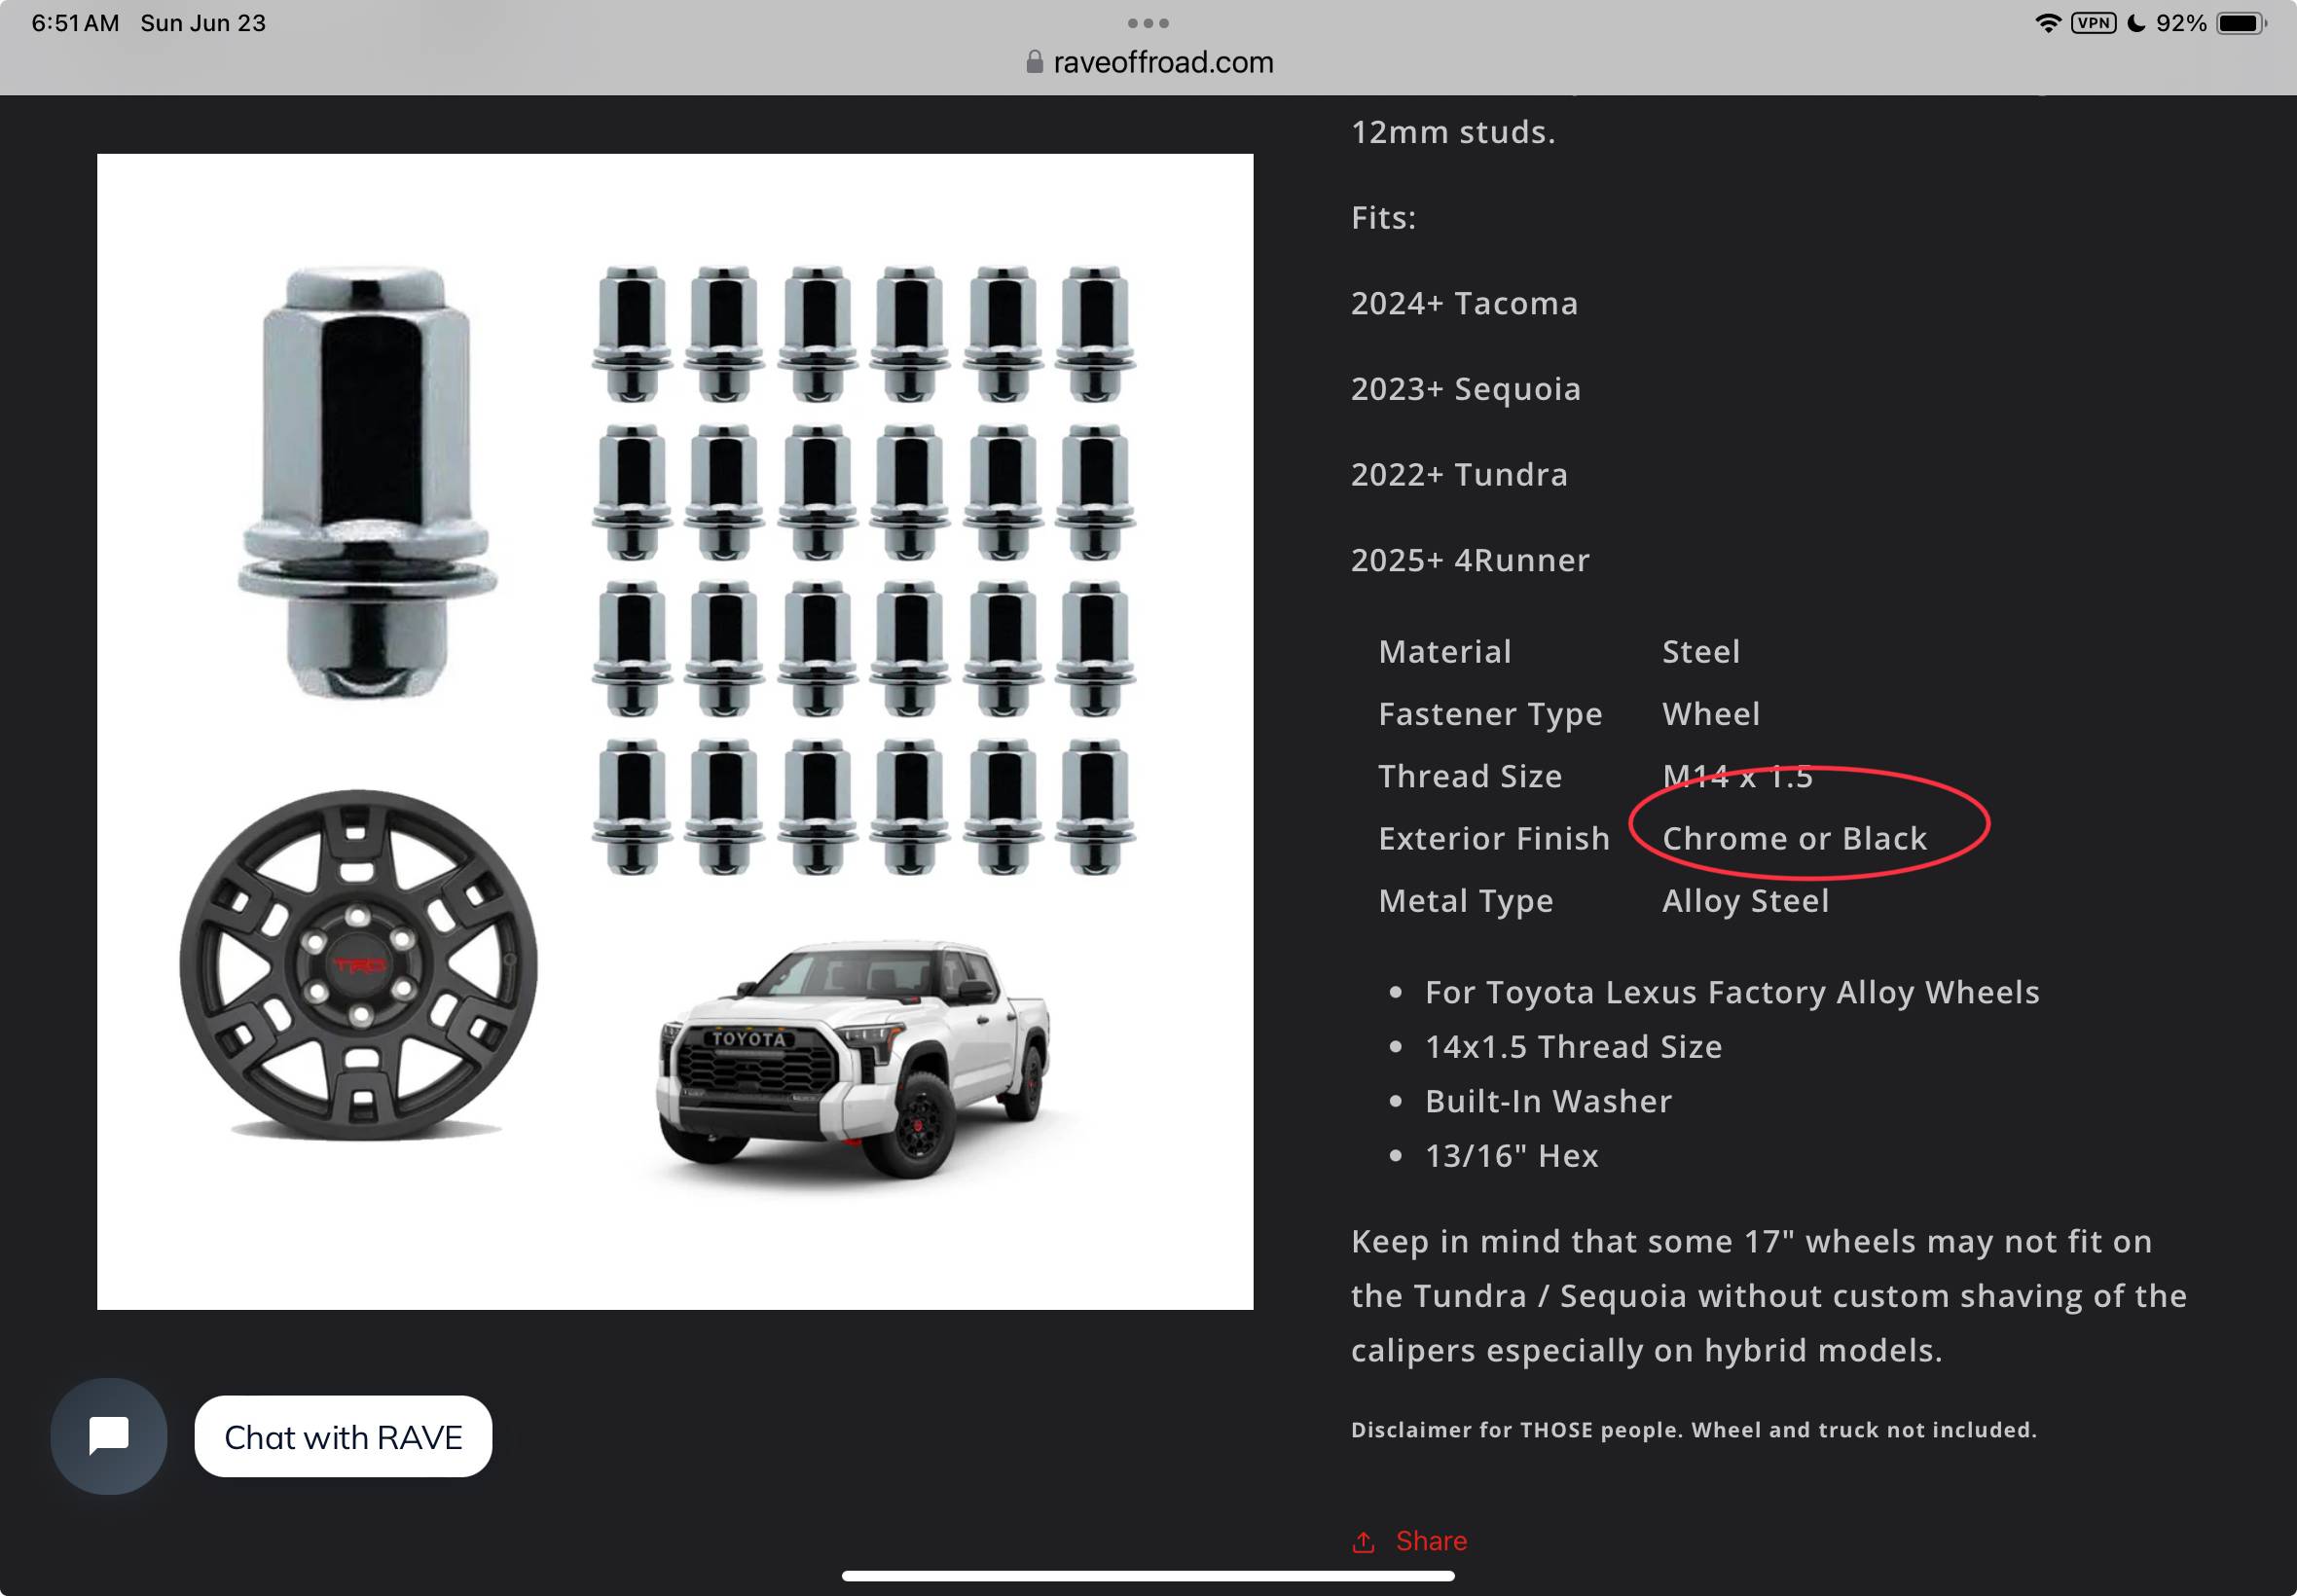
Task: Tap the VPN status indicator
Action: 2094,23
